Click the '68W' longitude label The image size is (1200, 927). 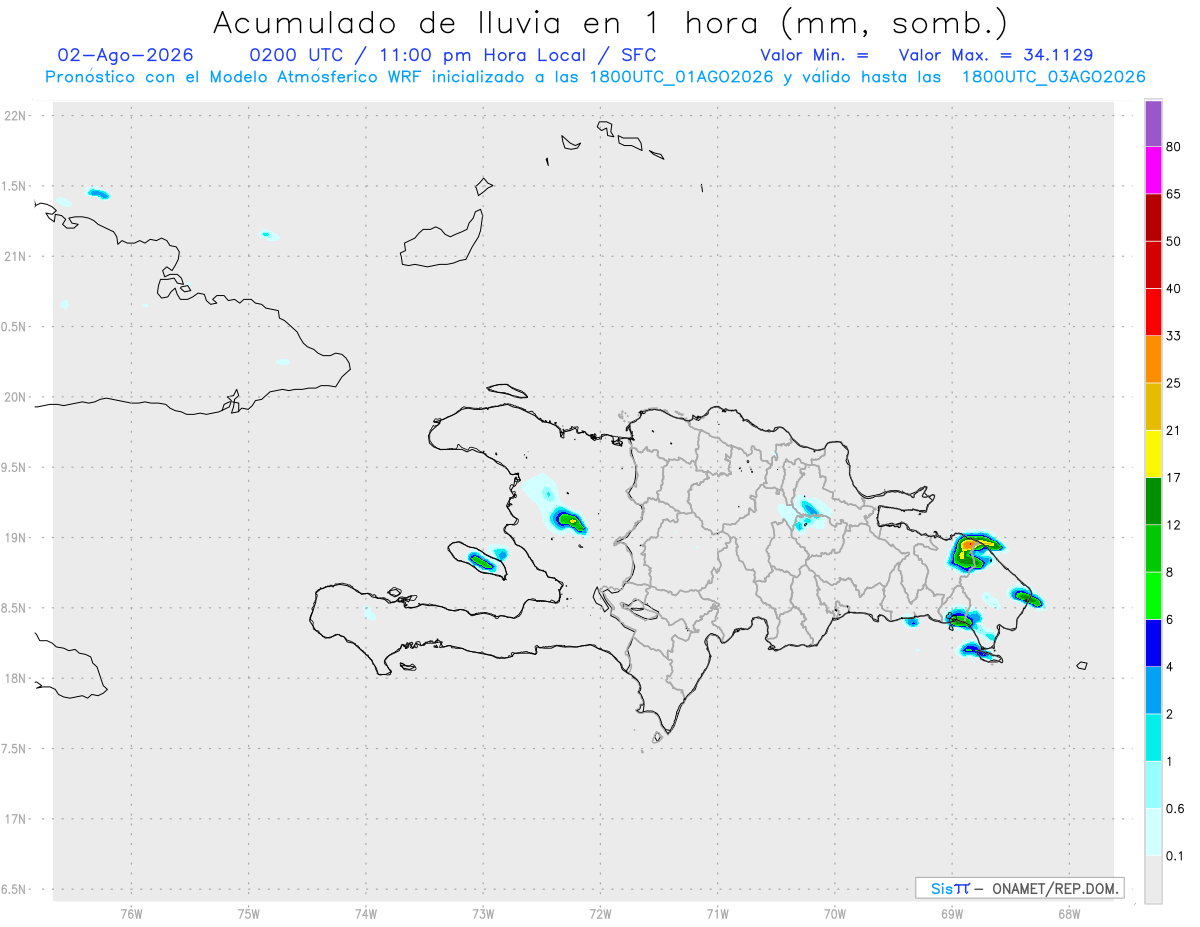pyautogui.click(x=1069, y=912)
